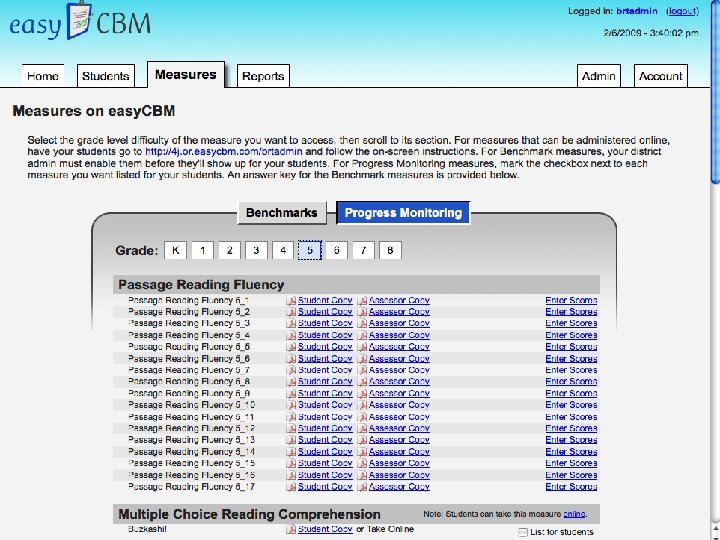Click PDF icon for Assessor Copy 5_3
The width and height of the screenshot is (720, 540).
coord(362,324)
